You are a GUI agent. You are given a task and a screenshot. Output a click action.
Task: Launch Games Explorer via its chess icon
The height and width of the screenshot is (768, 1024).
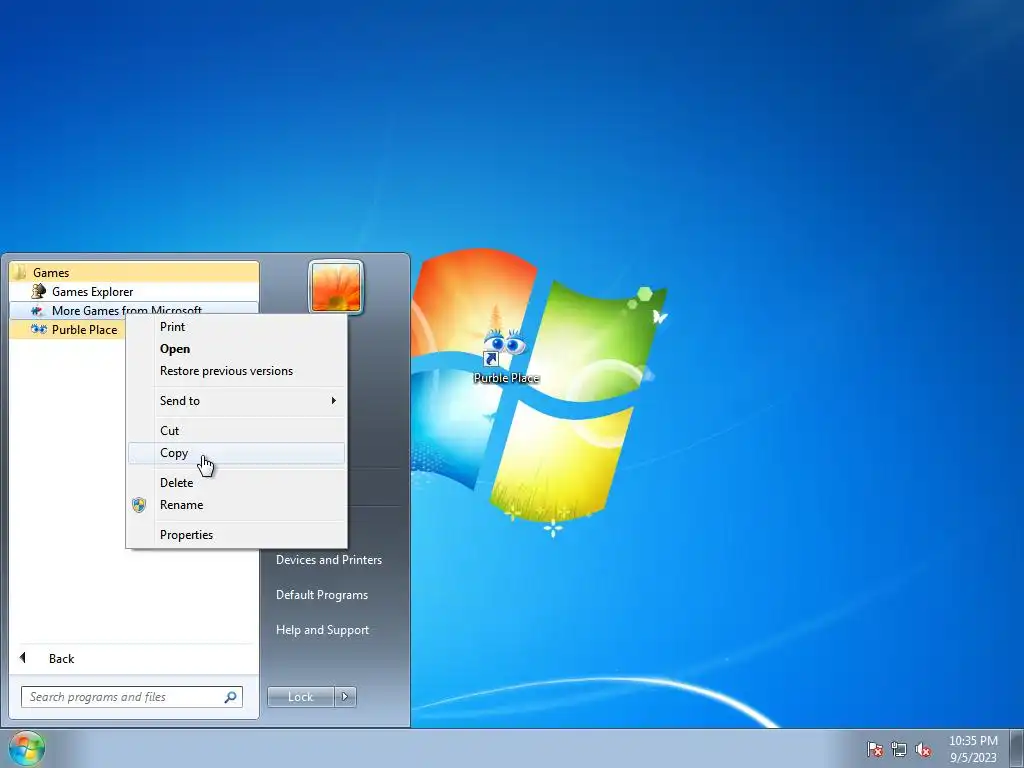tap(39, 291)
